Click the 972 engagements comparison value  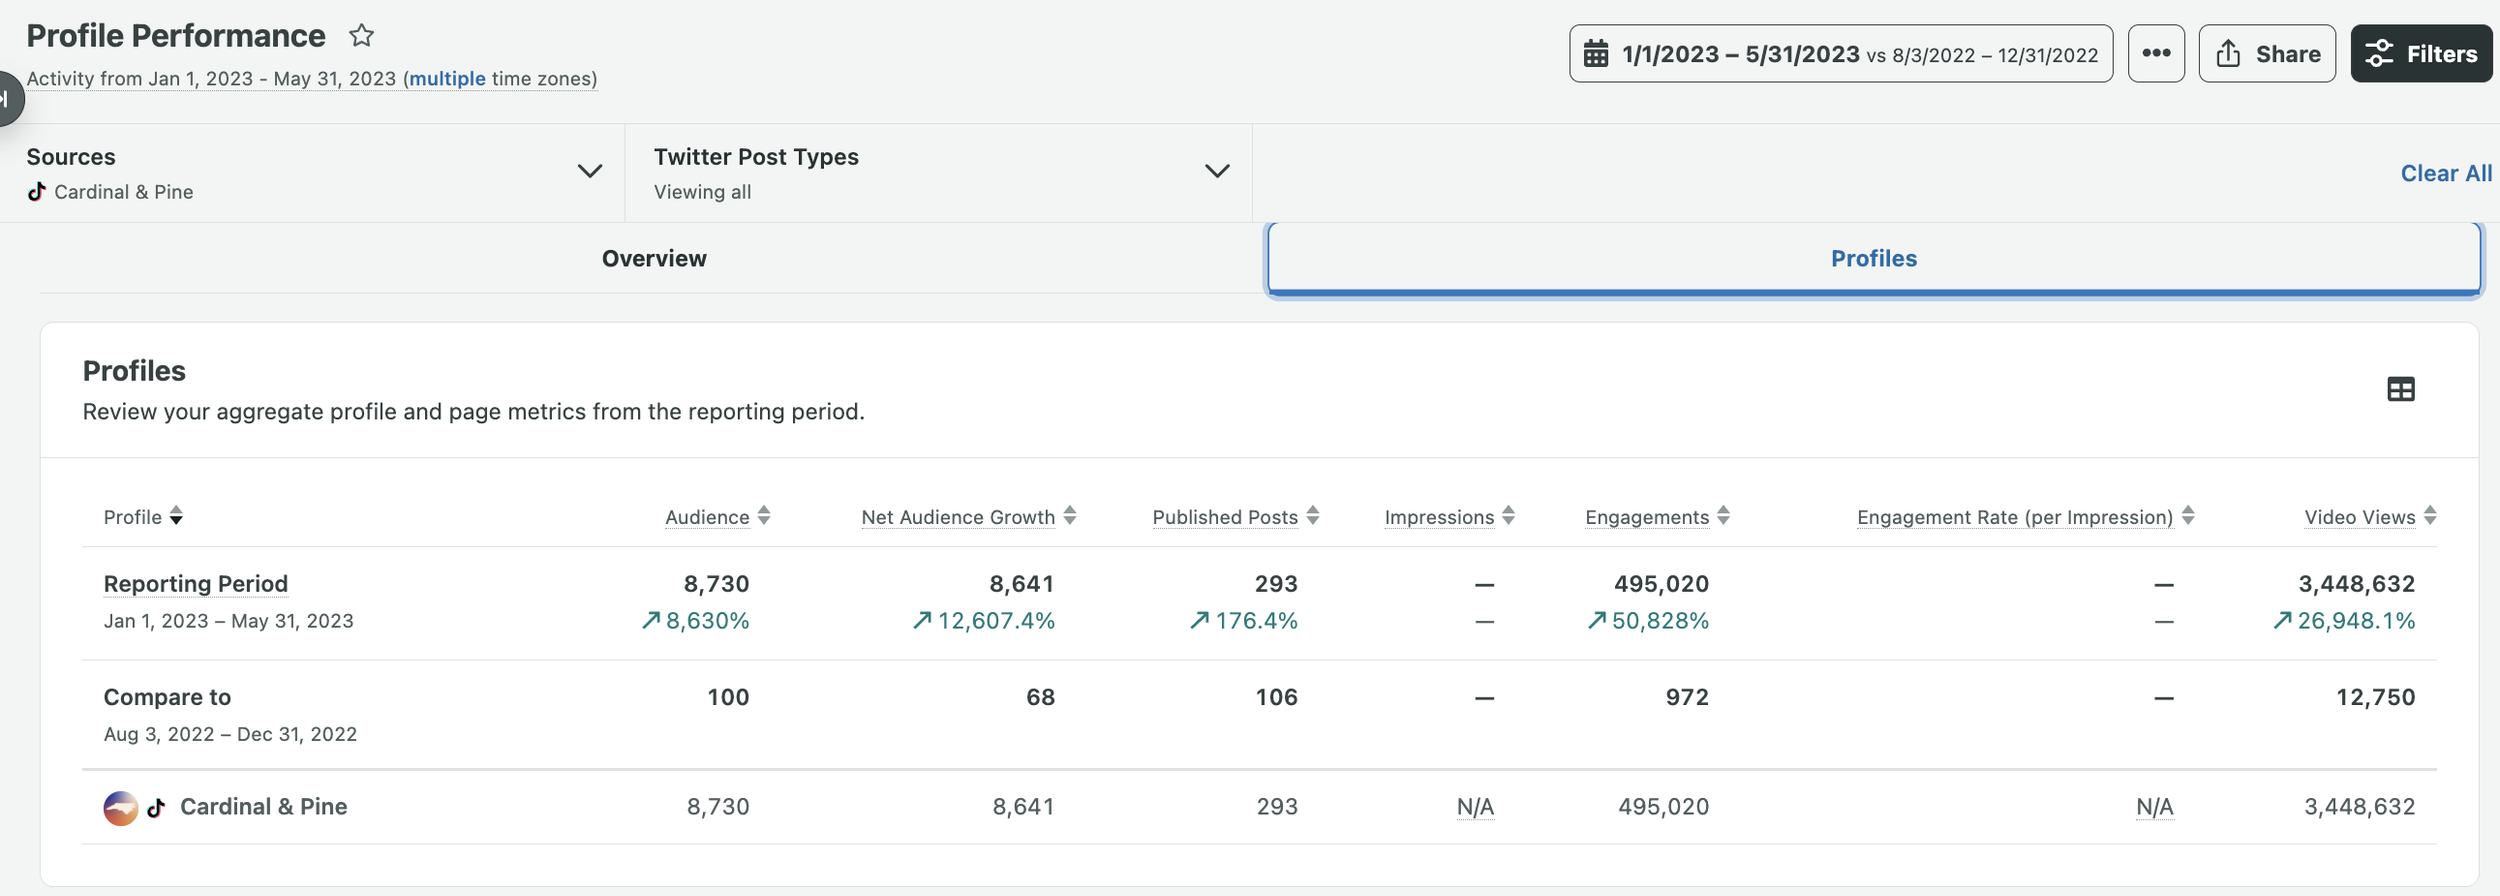(1687, 697)
